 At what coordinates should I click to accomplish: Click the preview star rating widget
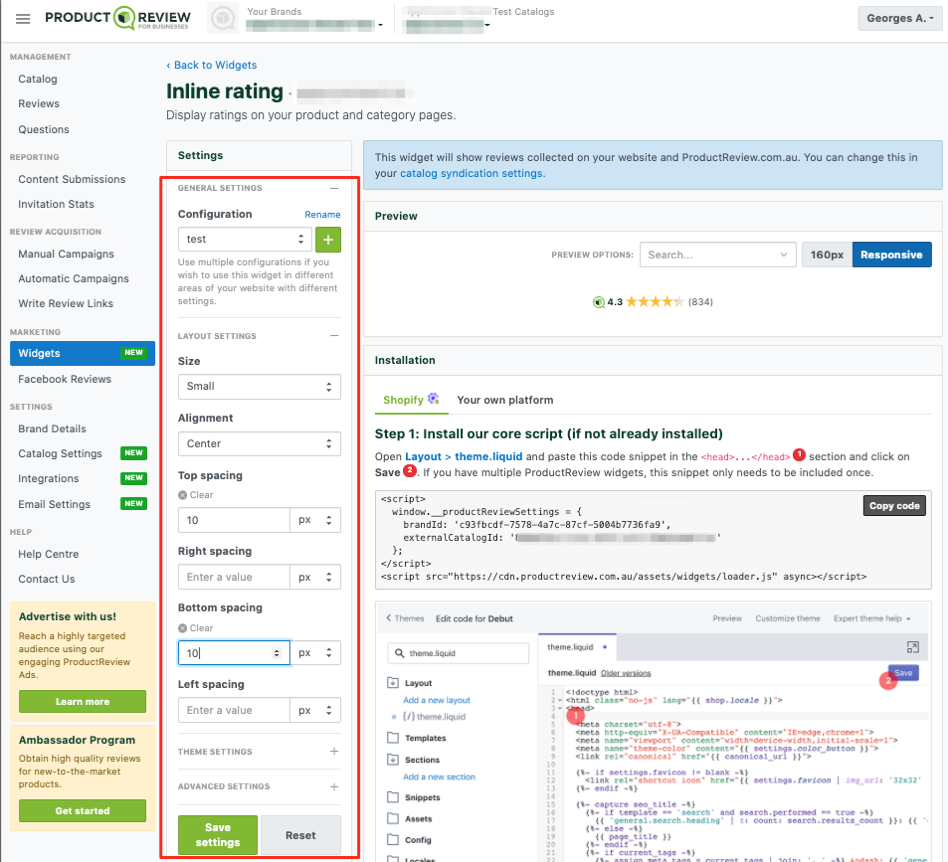(653, 302)
